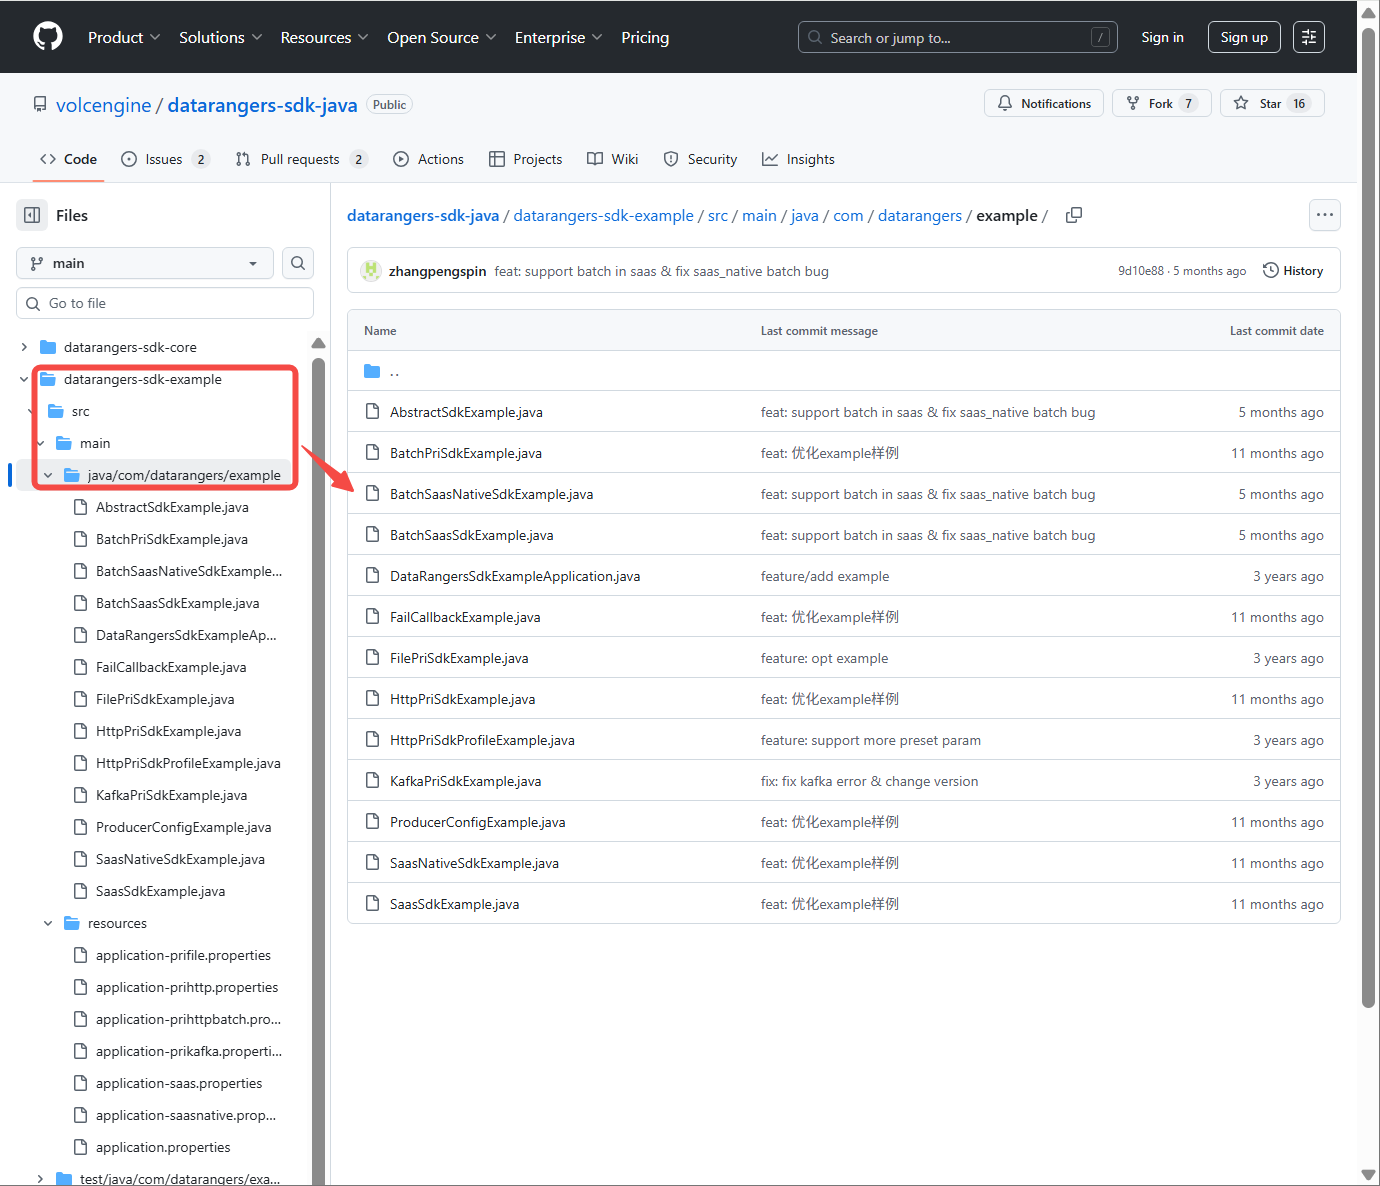Click the Sign up button
The height and width of the screenshot is (1186, 1380).
1244,37
